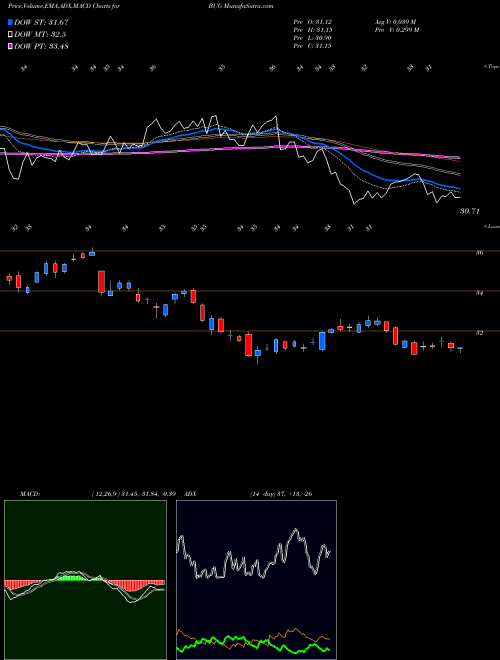Viewport: 500px width, 660px height.
Task: Click the 'Avg V: 0.089 M' volume text
Action: point(395,21)
